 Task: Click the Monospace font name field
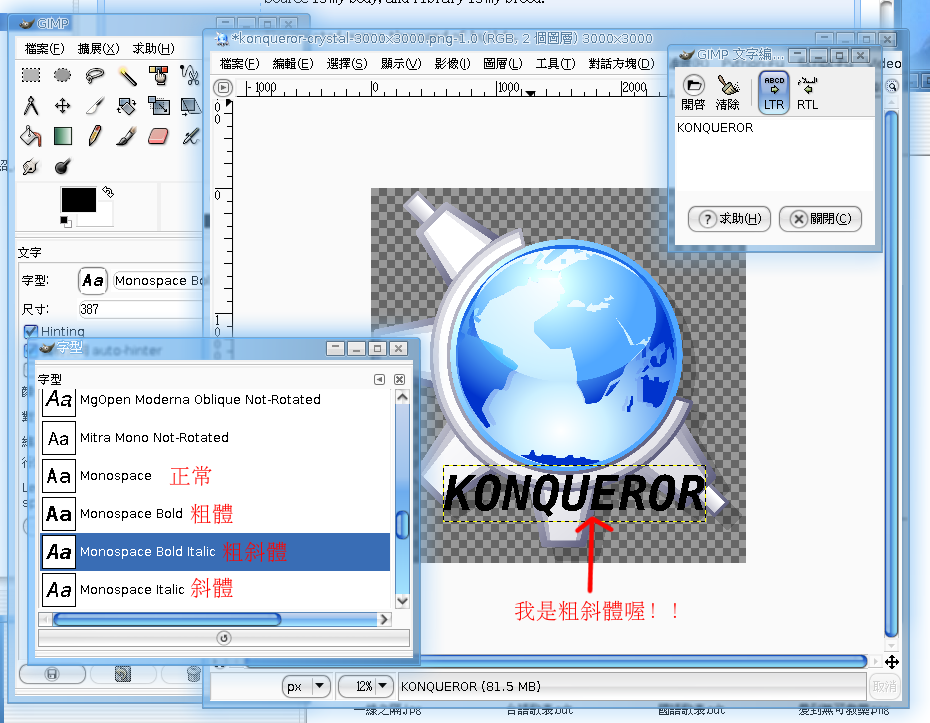pos(159,281)
